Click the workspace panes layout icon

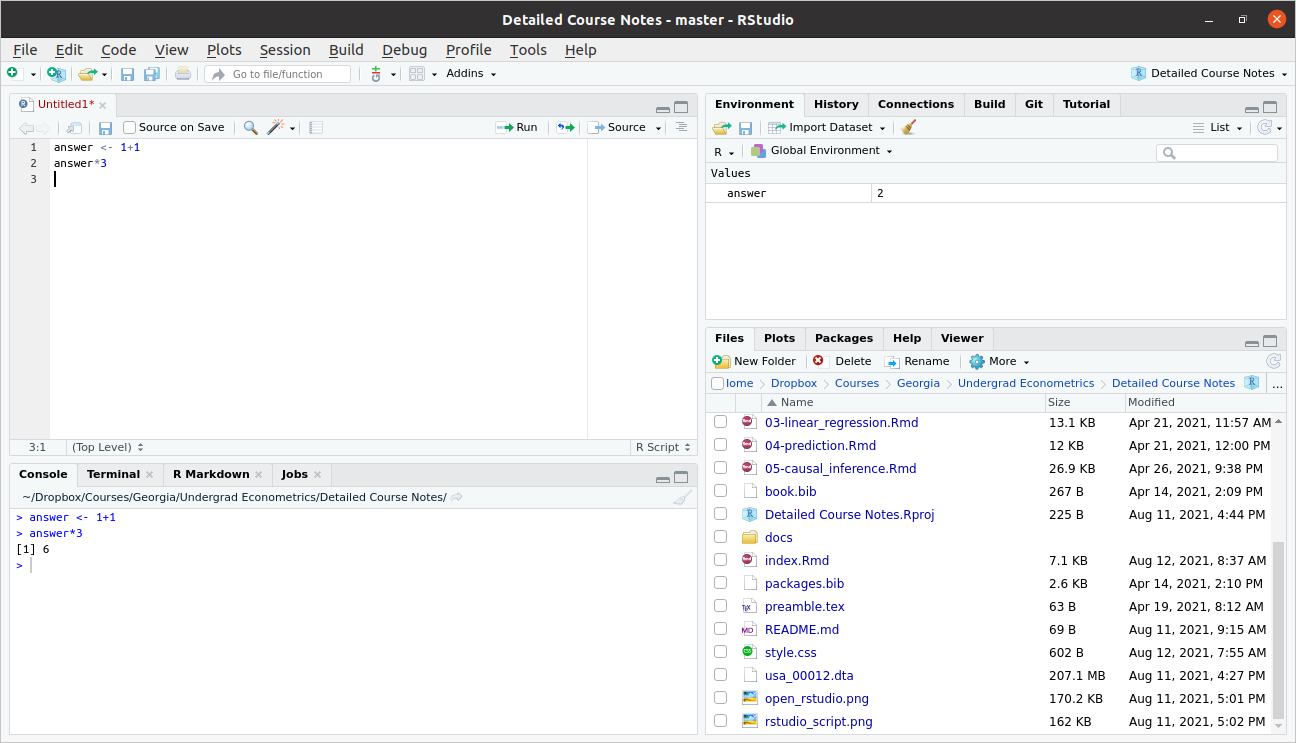[x=417, y=73]
